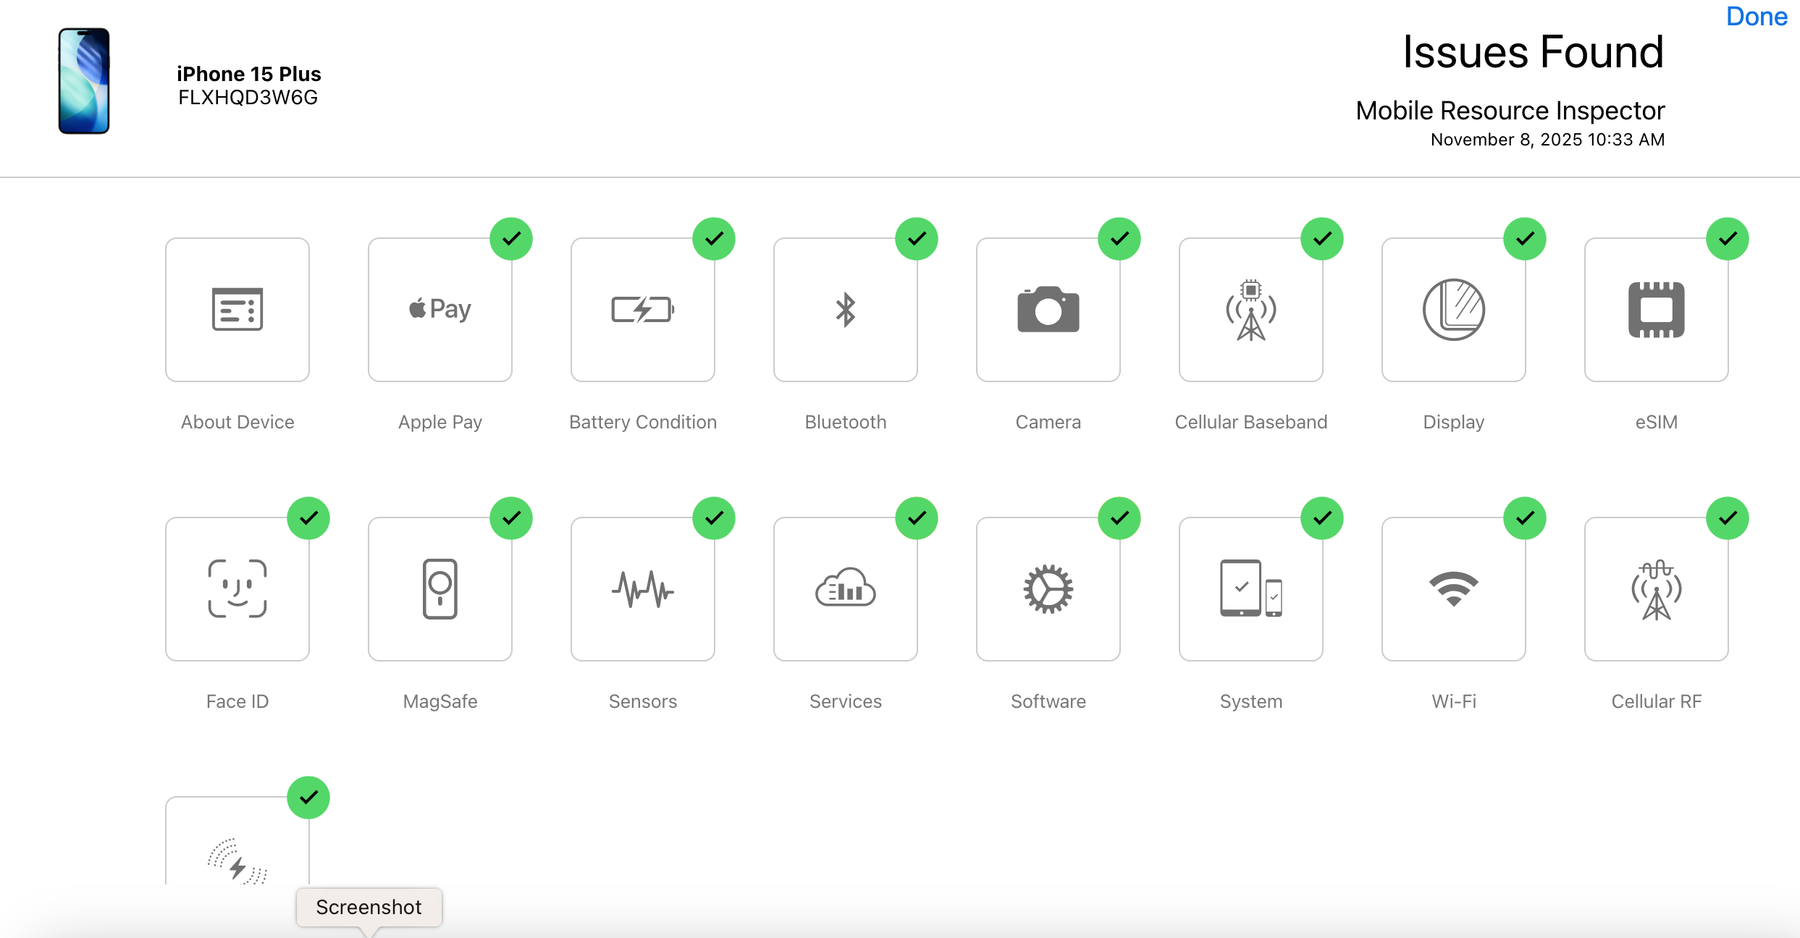This screenshot has height=938, width=1800.
Task: Select the MagSafe diagnostic tile
Action: point(440,589)
